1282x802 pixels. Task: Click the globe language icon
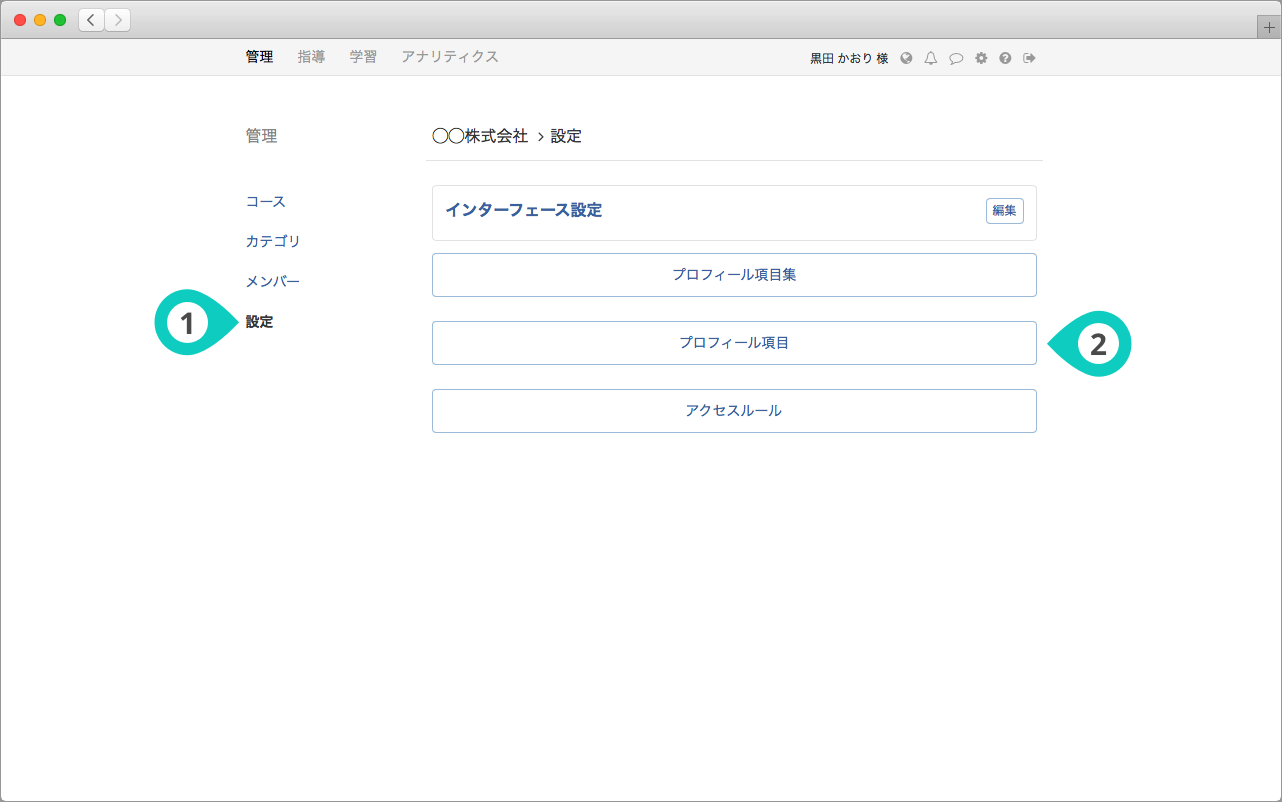906,58
